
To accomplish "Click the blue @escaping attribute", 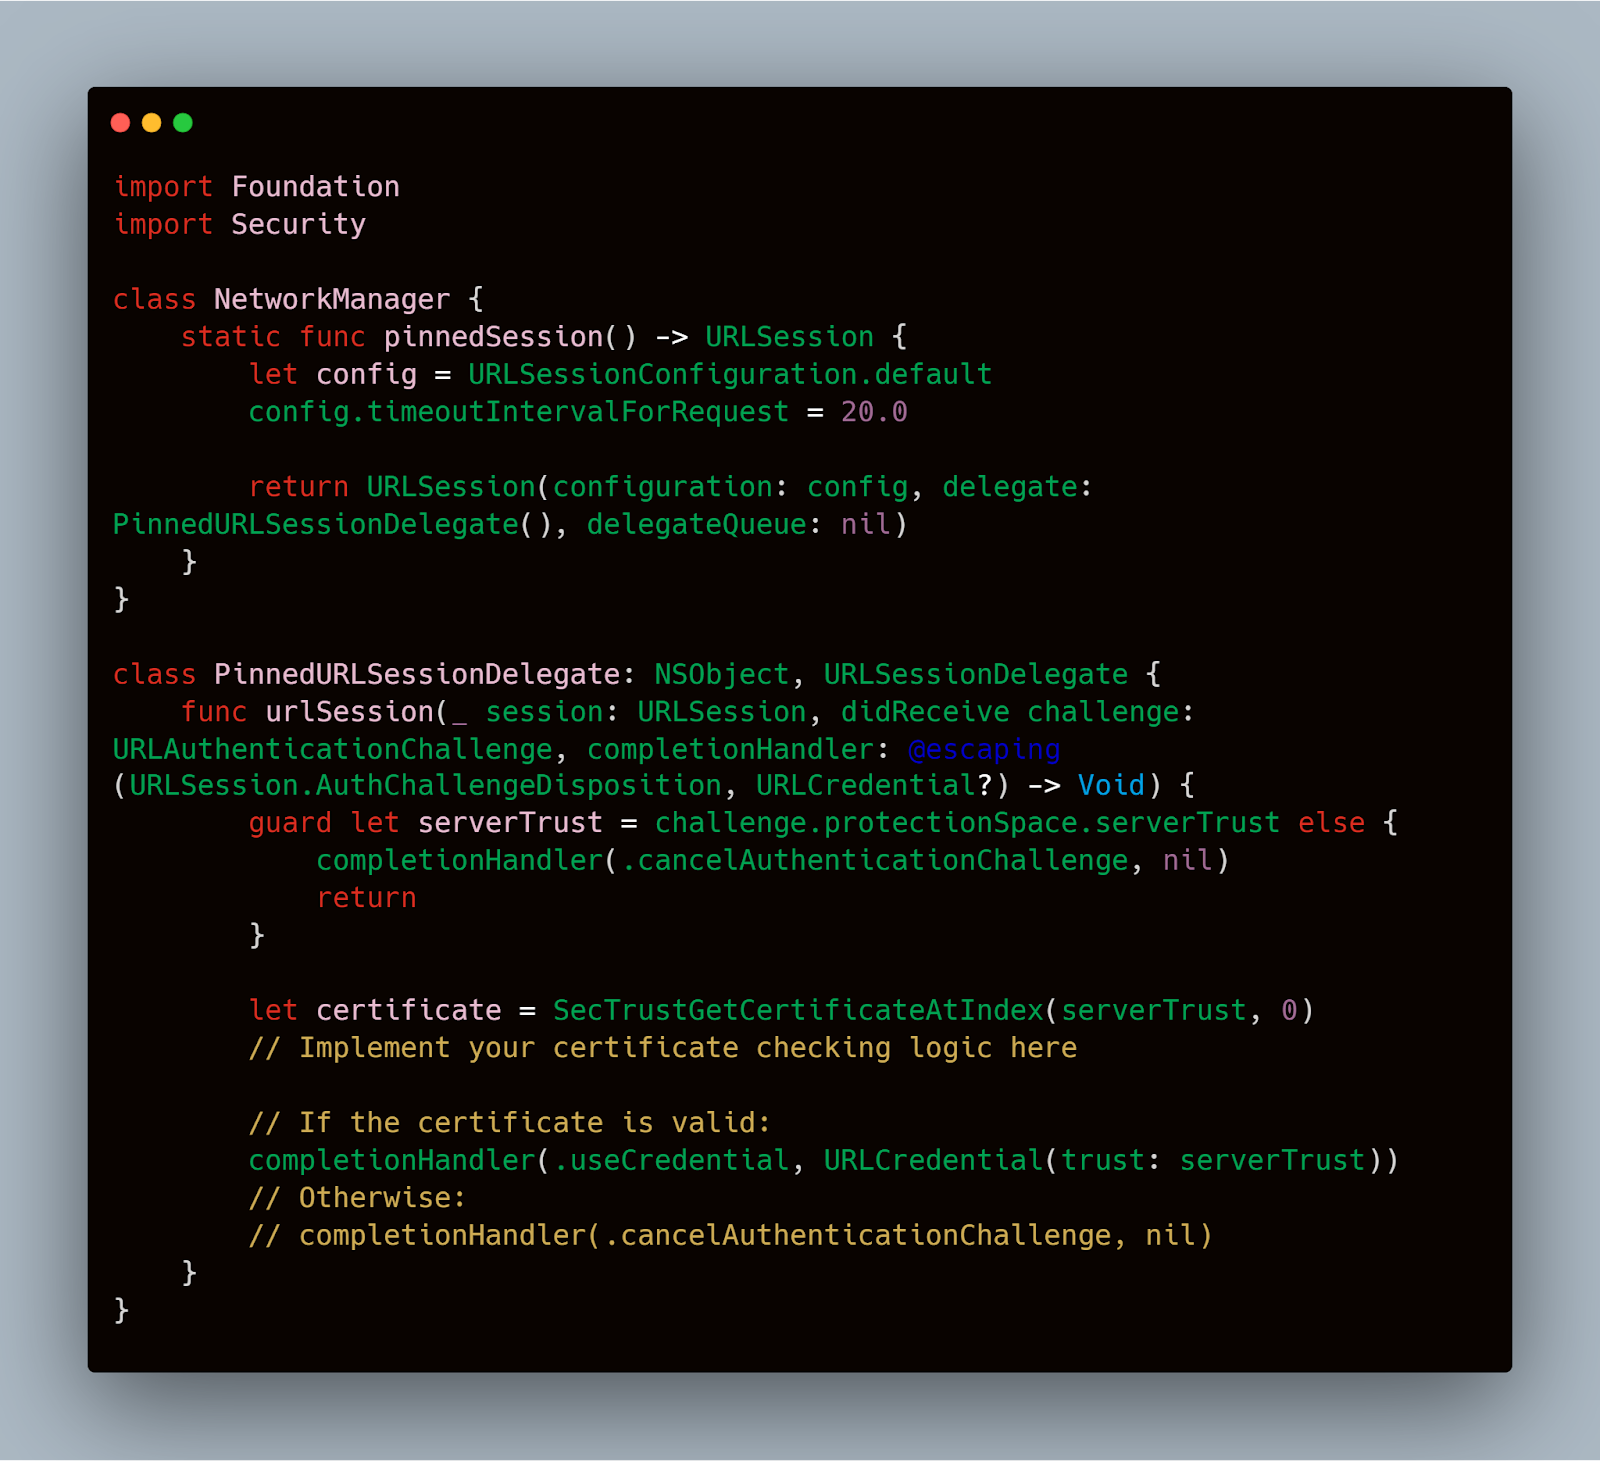I will 984,749.
